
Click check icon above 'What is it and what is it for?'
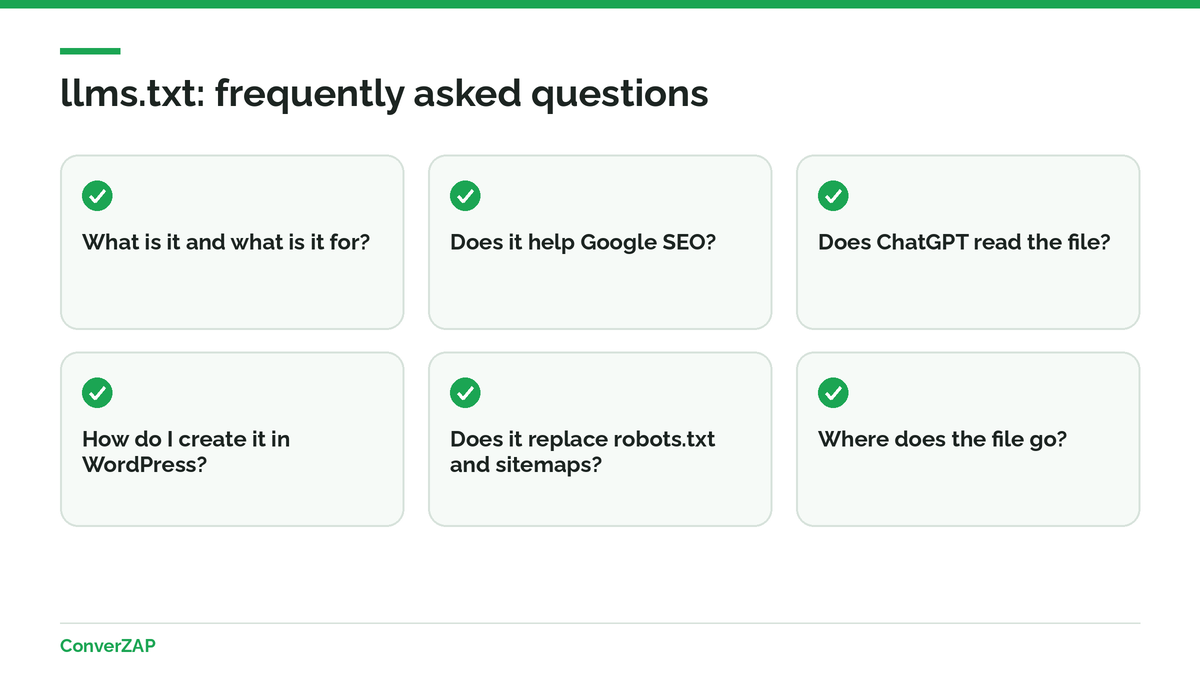pyautogui.click(x=97, y=196)
